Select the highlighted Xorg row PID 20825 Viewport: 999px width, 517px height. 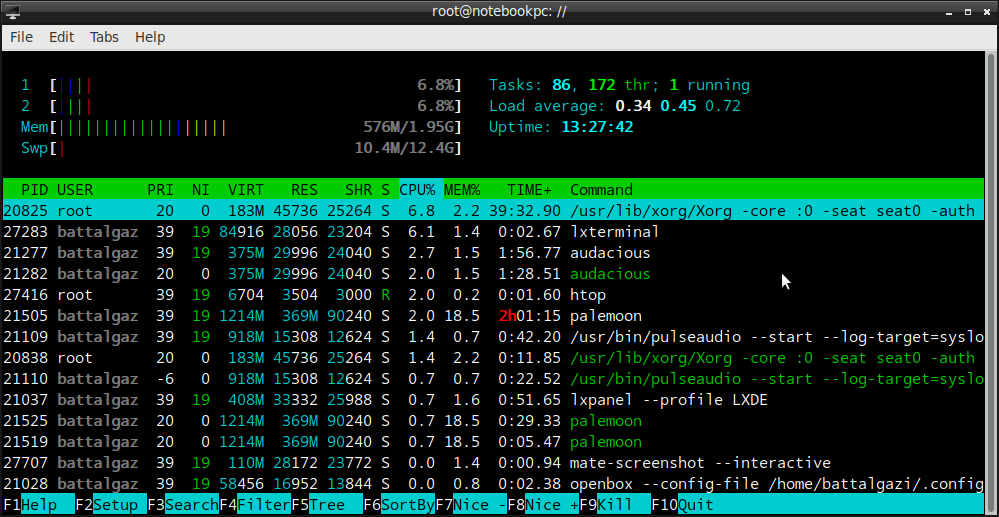pos(493,210)
